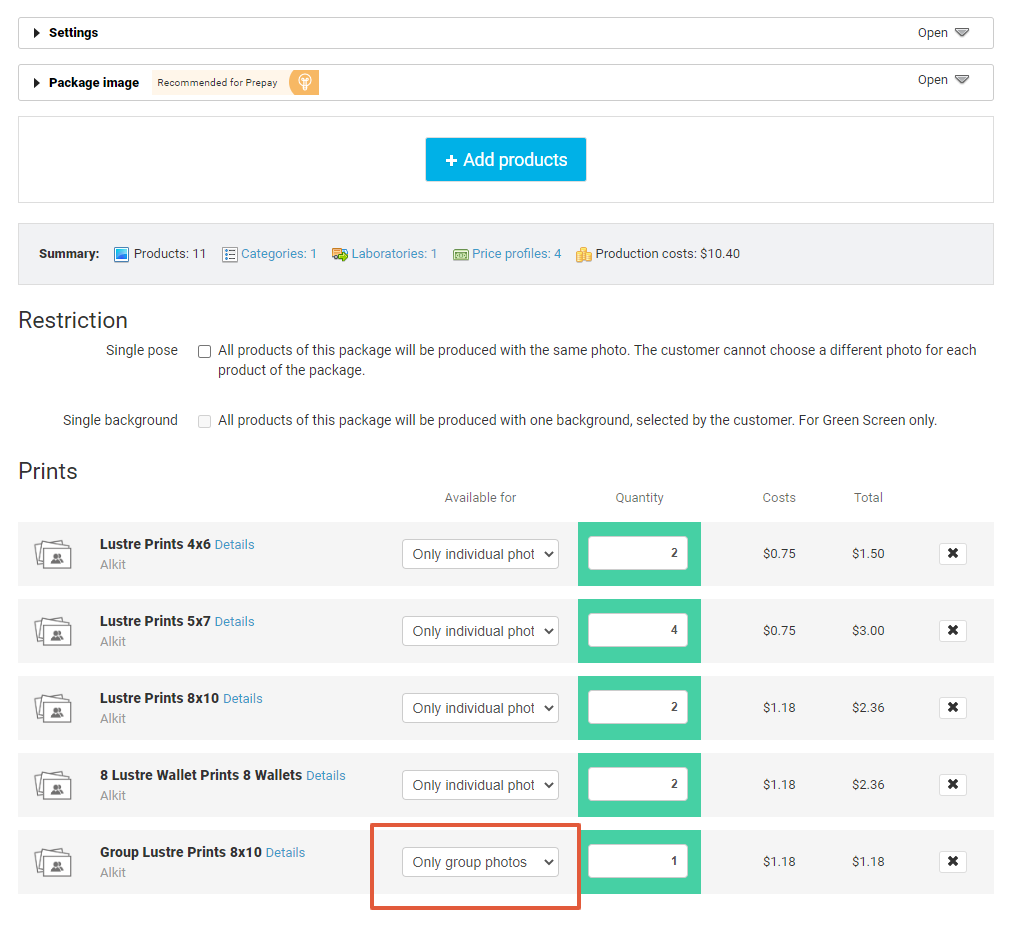The height and width of the screenshot is (928, 1018).
Task: Remove Group Lustre Prints 8x10 product
Action: (952, 862)
